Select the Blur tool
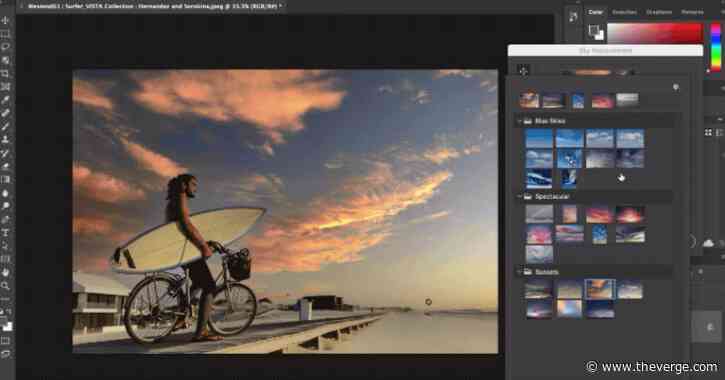This screenshot has height=380, width=725. coord(6,193)
